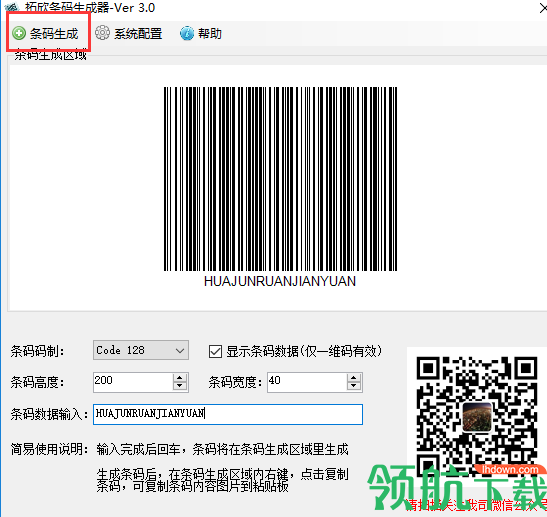Click the 条码码制 label
Screen dimensions: 547x517
(x=37, y=351)
